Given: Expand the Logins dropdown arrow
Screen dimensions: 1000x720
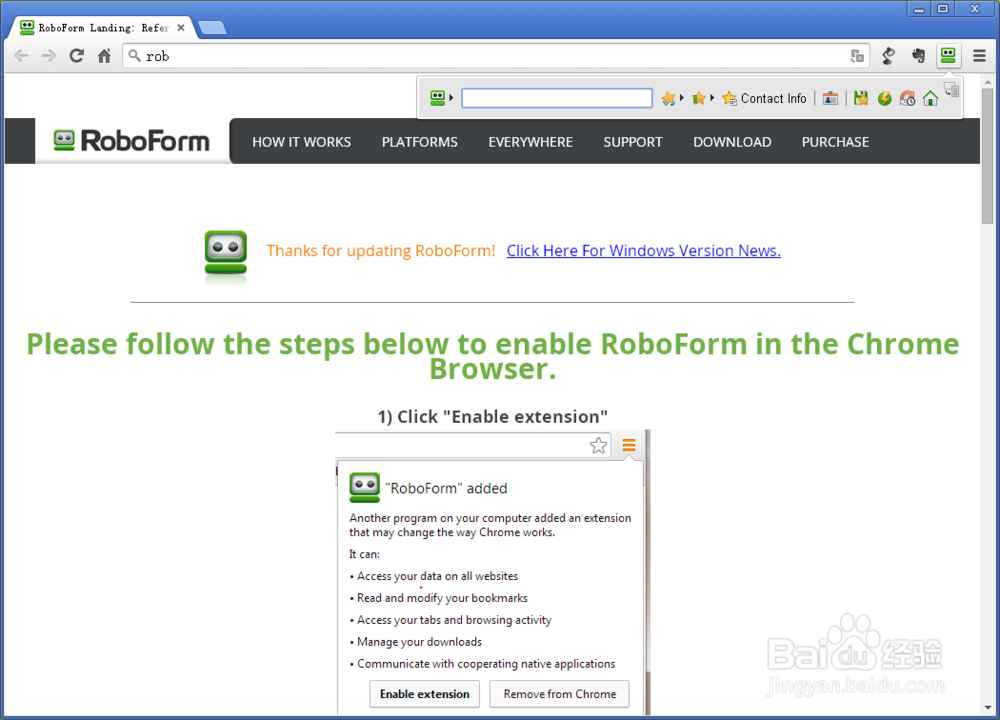Looking at the screenshot, I should point(682,98).
